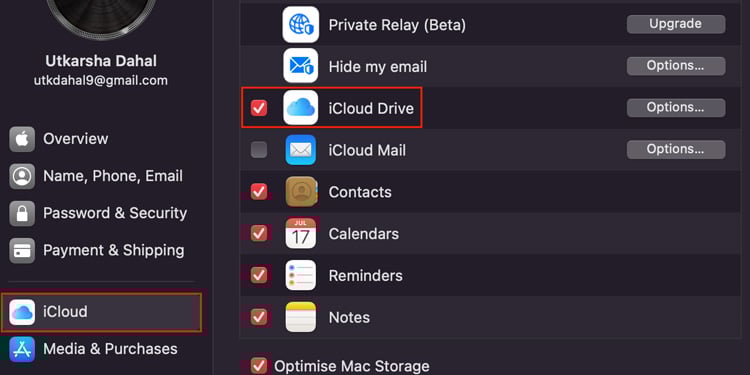The image size is (750, 375).
Task: Click the Hide my email label
Action: click(377, 67)
